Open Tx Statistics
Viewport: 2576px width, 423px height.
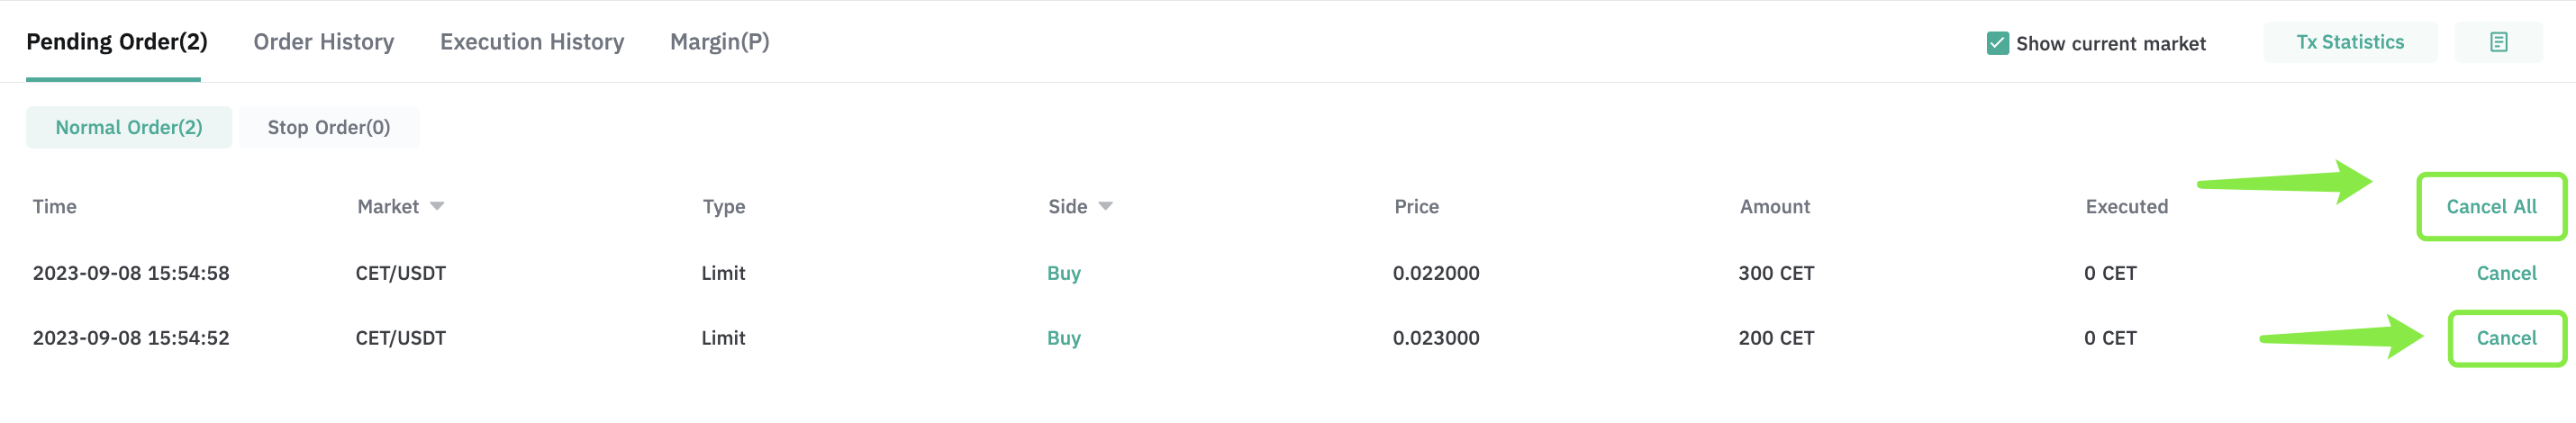2350,42
